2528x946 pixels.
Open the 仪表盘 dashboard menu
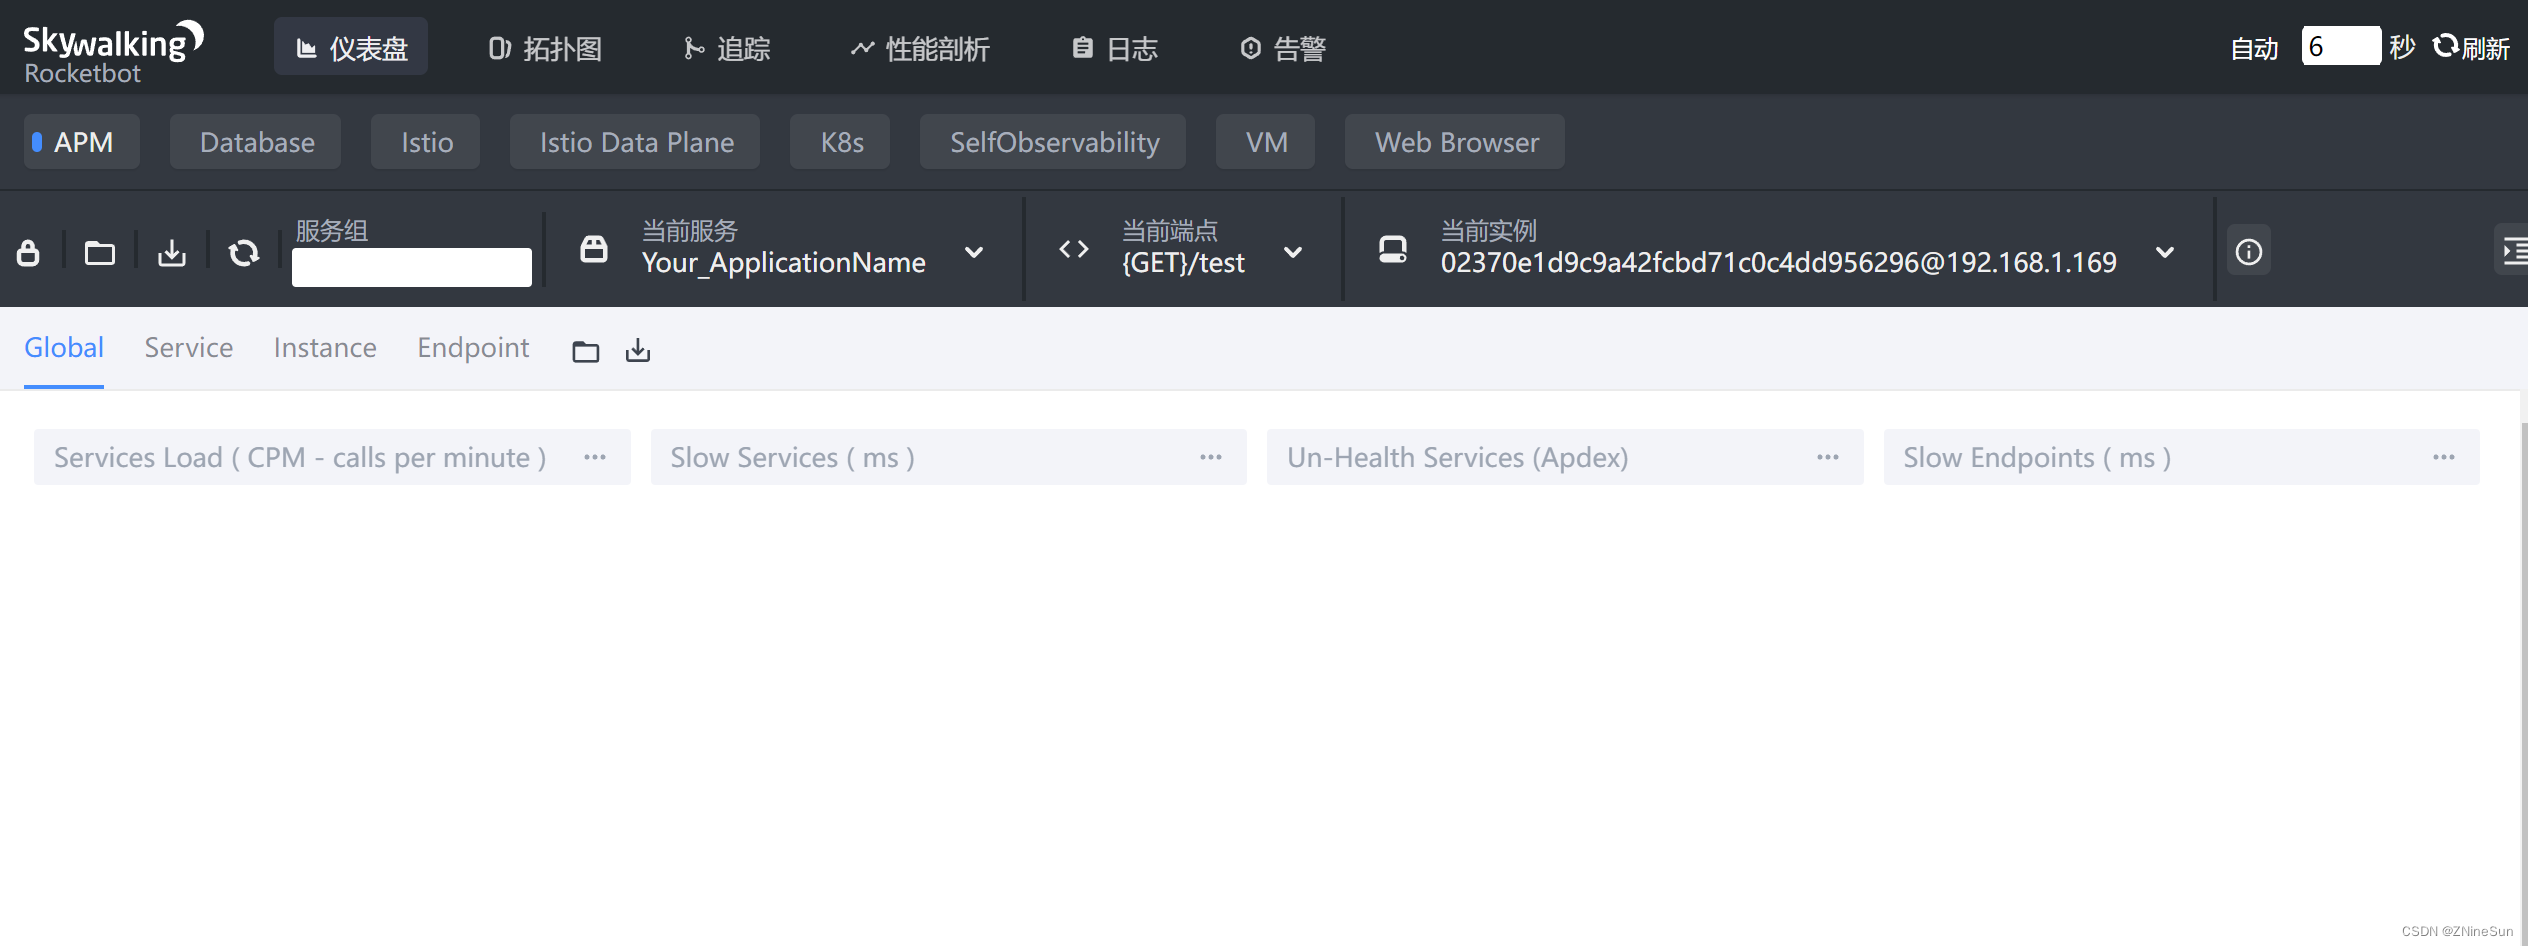tap(351, 47)
